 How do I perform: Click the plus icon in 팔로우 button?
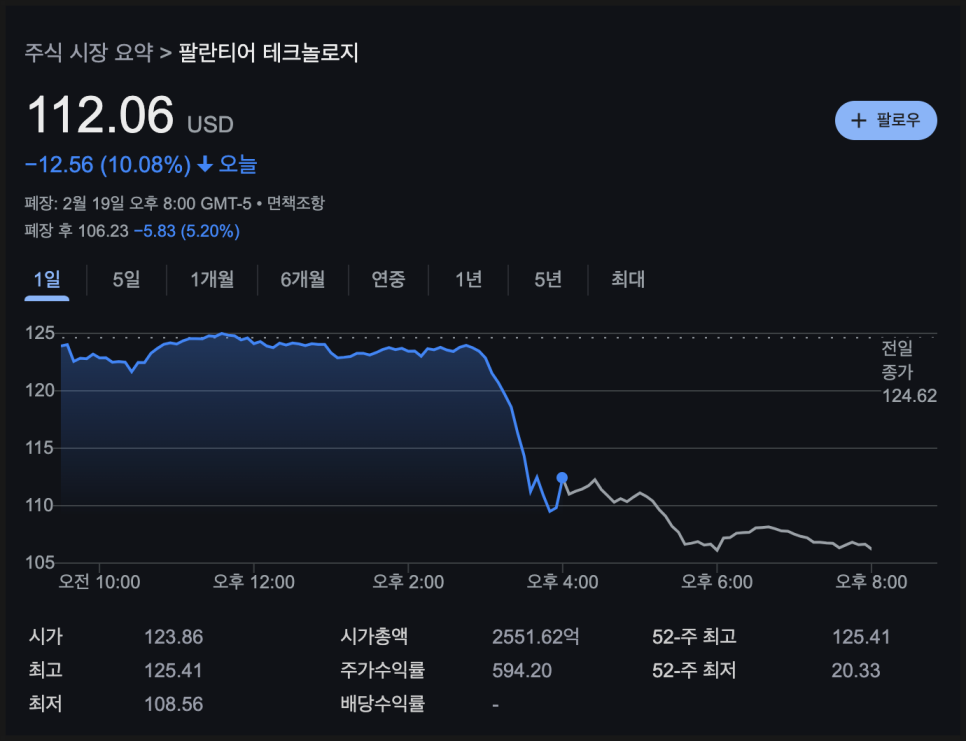[858, 120]
